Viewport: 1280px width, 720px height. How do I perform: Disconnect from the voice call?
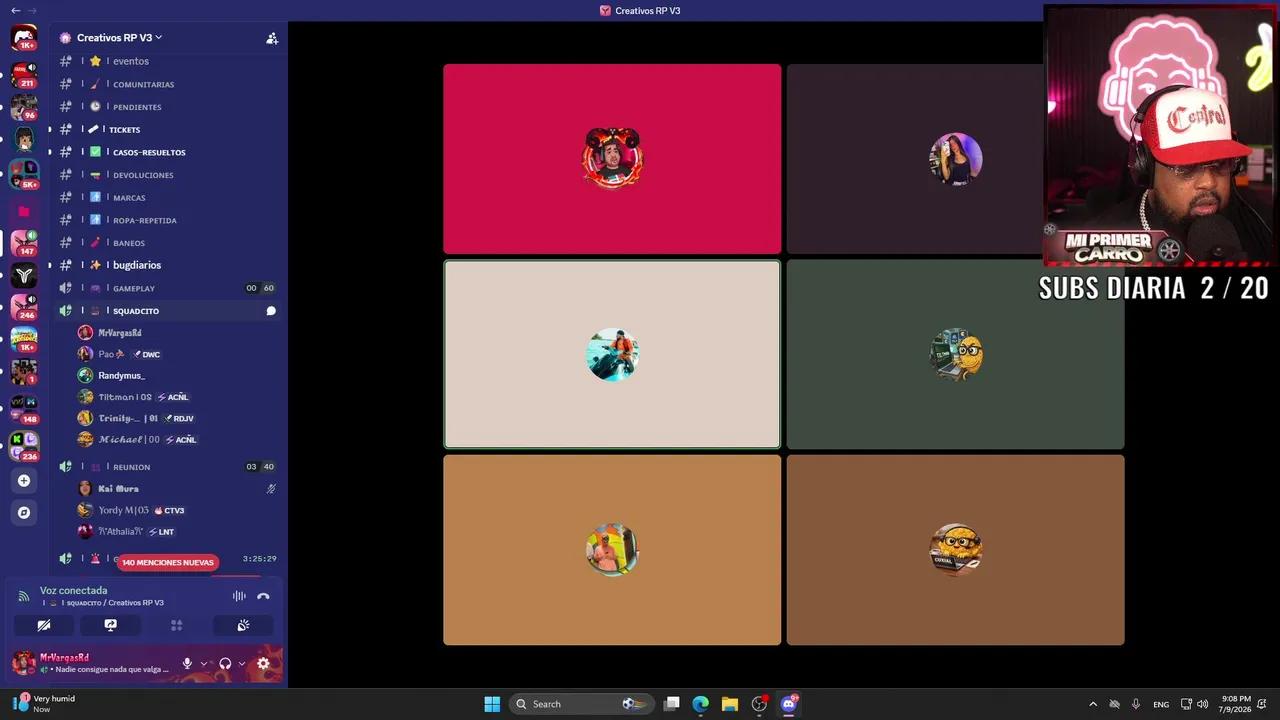263,596
